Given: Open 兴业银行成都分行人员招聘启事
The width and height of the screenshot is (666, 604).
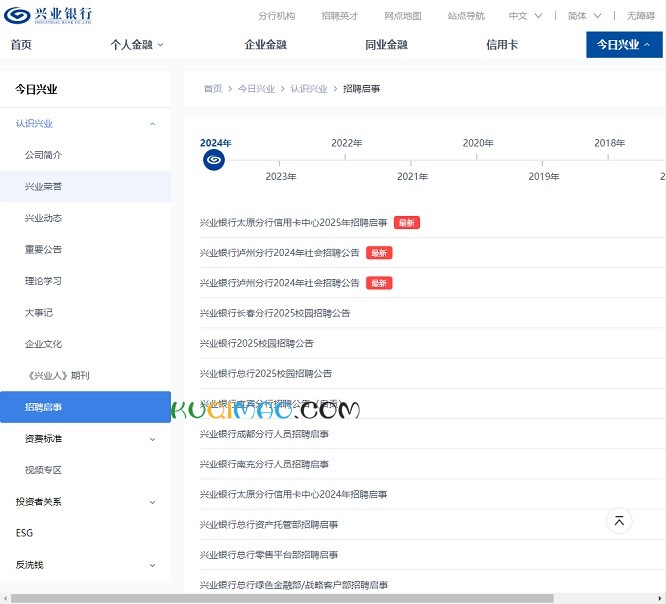Looking at the screenshot, I should coord(264,434).
